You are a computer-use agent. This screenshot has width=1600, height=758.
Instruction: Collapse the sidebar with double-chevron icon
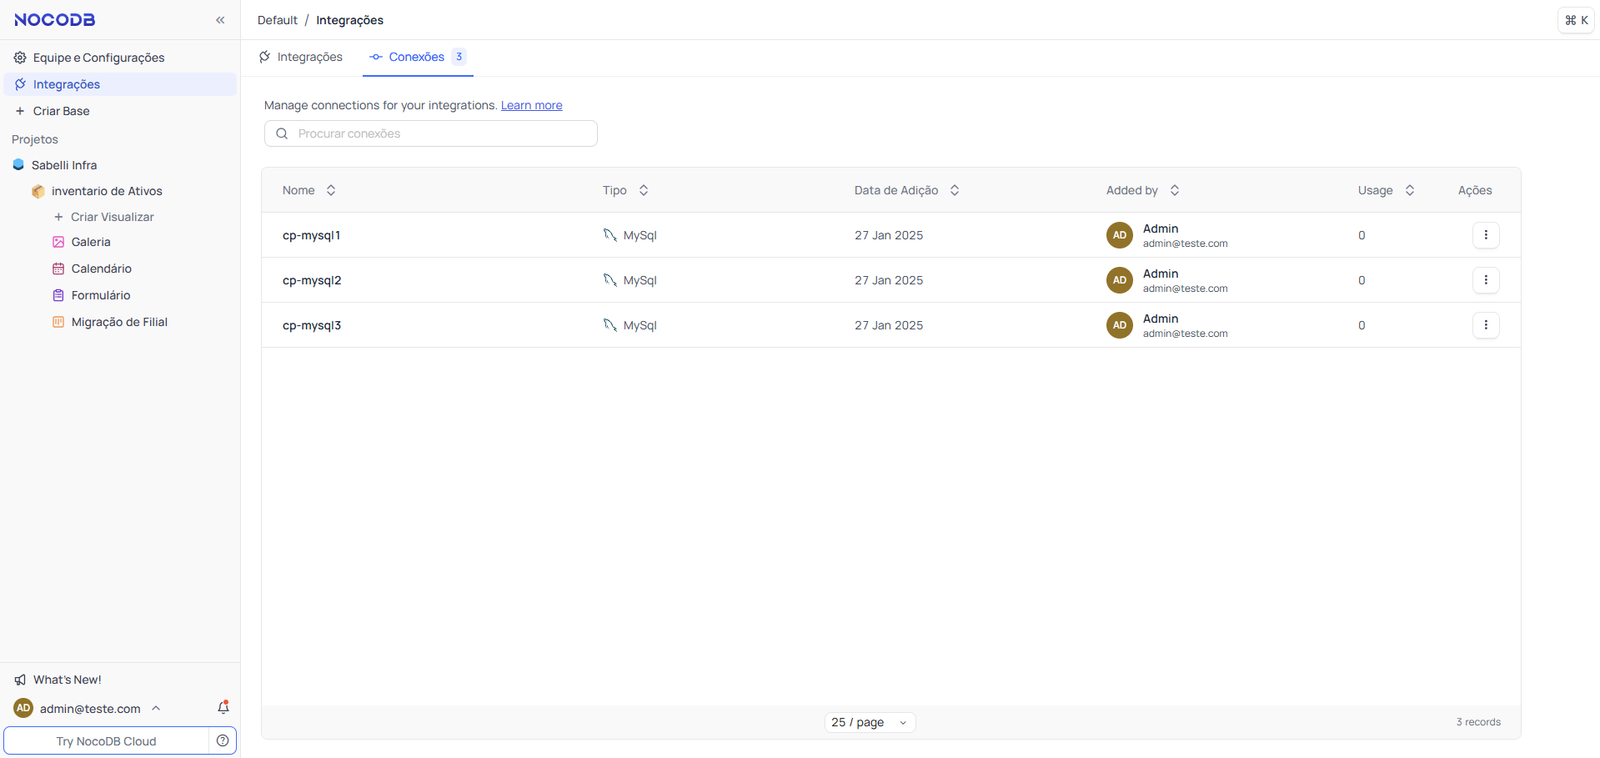(x=220, y=20)
